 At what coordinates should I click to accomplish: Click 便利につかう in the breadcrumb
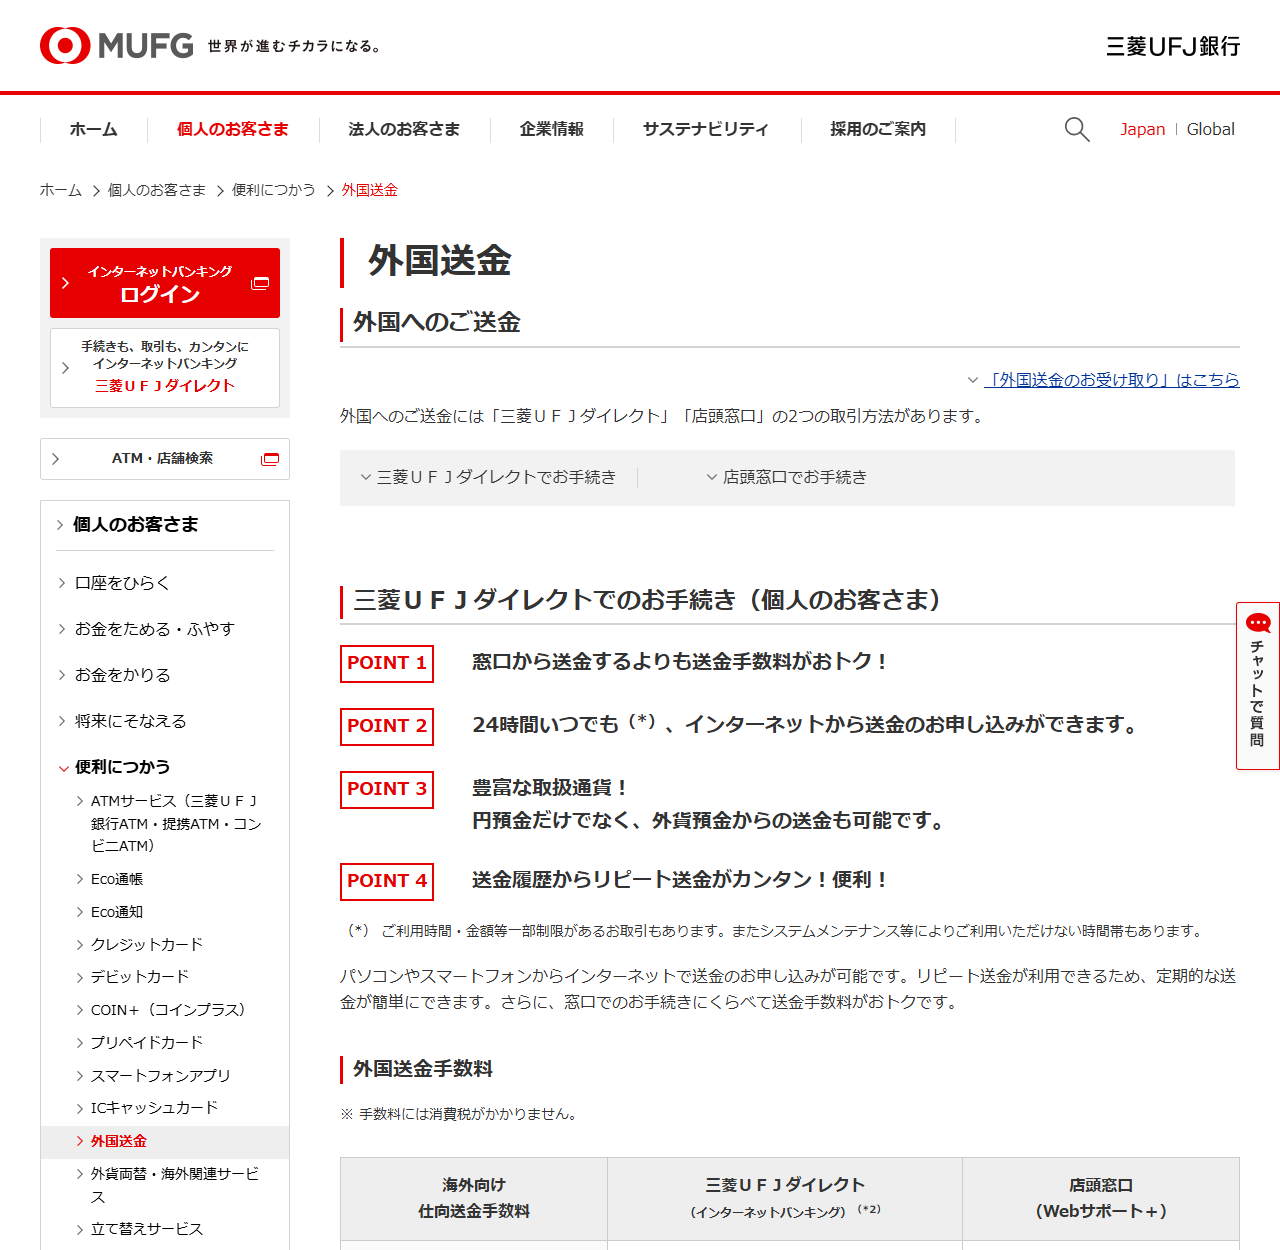pos(274,190)
